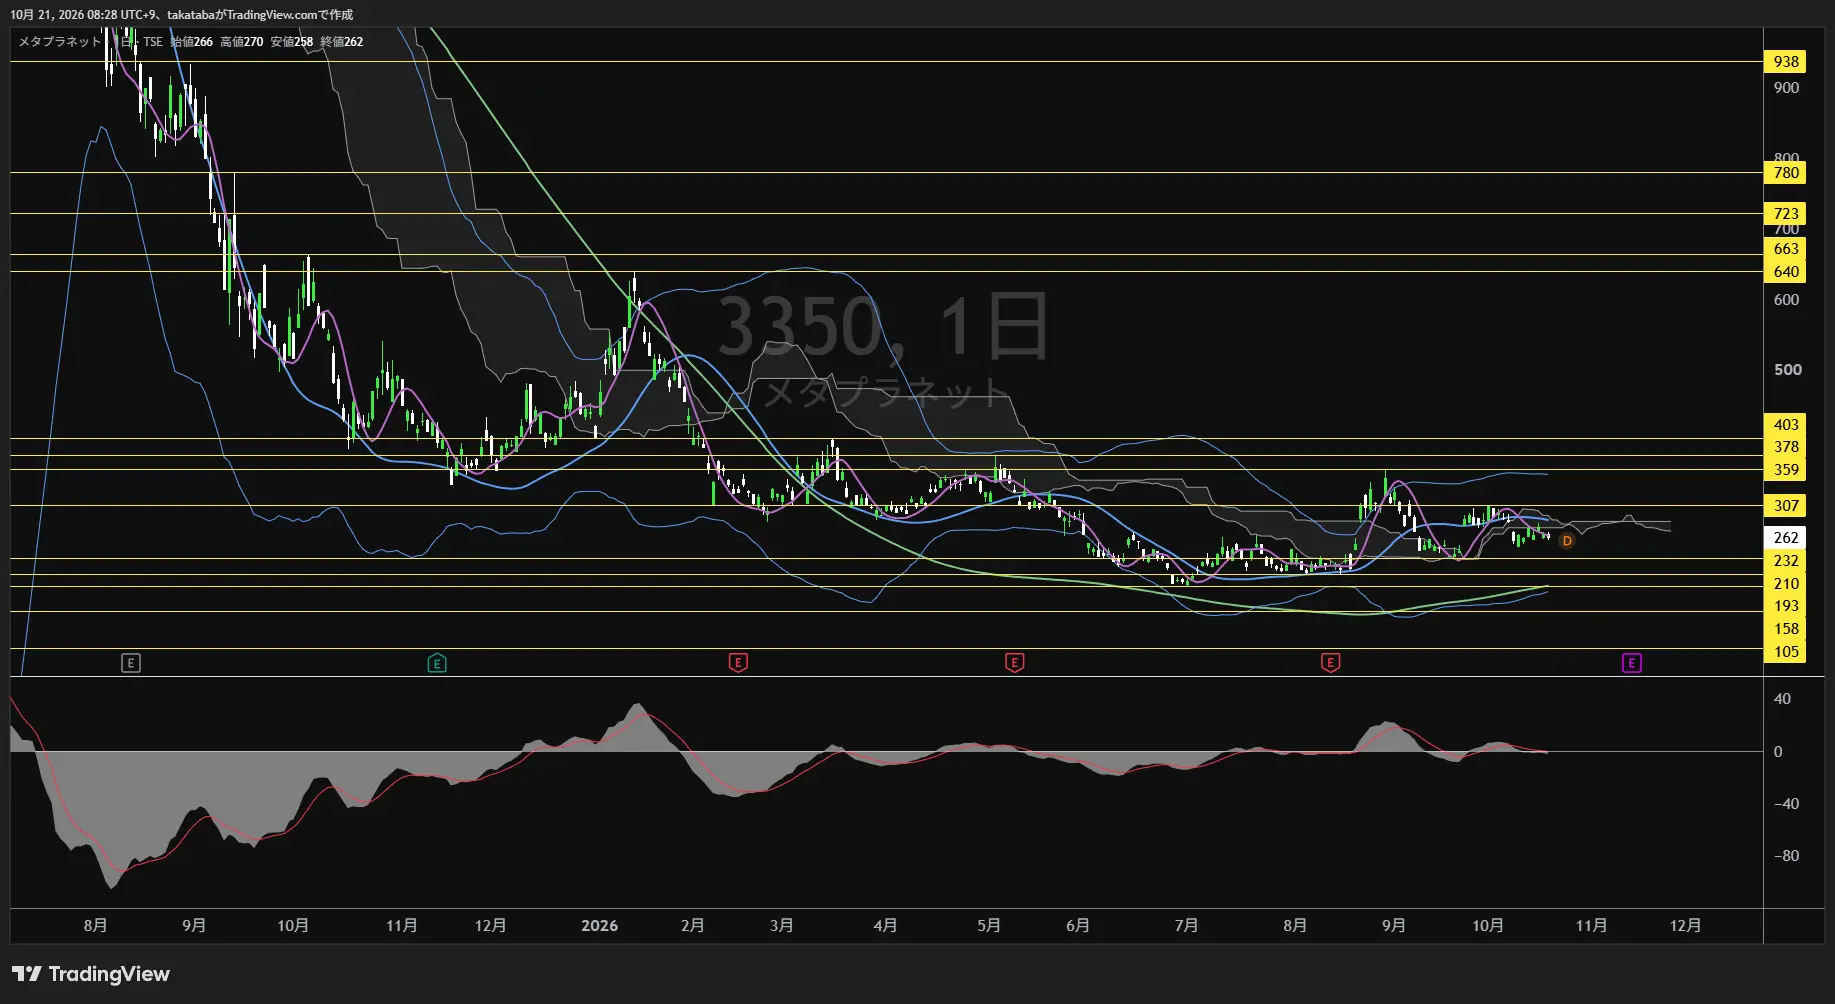Open the red E marker below February
The image size is (1835, 1004).
(x=738, y=662)
